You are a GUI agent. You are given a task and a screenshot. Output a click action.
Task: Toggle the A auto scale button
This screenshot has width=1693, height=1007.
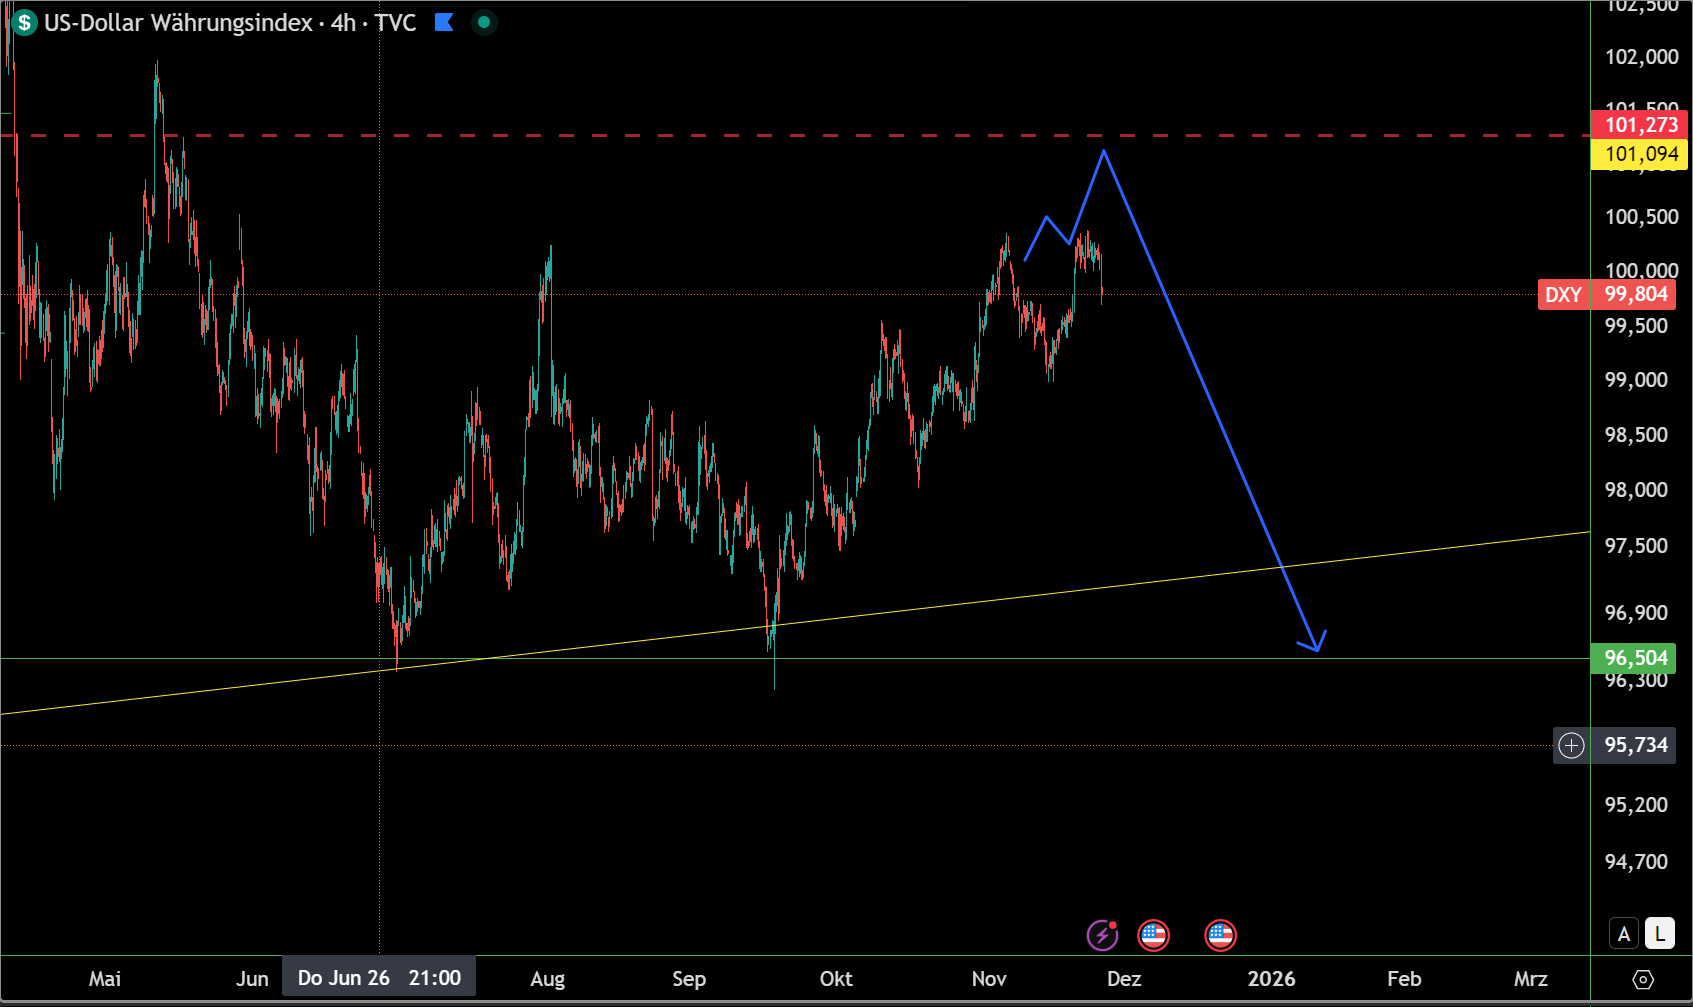(1624, 933)
